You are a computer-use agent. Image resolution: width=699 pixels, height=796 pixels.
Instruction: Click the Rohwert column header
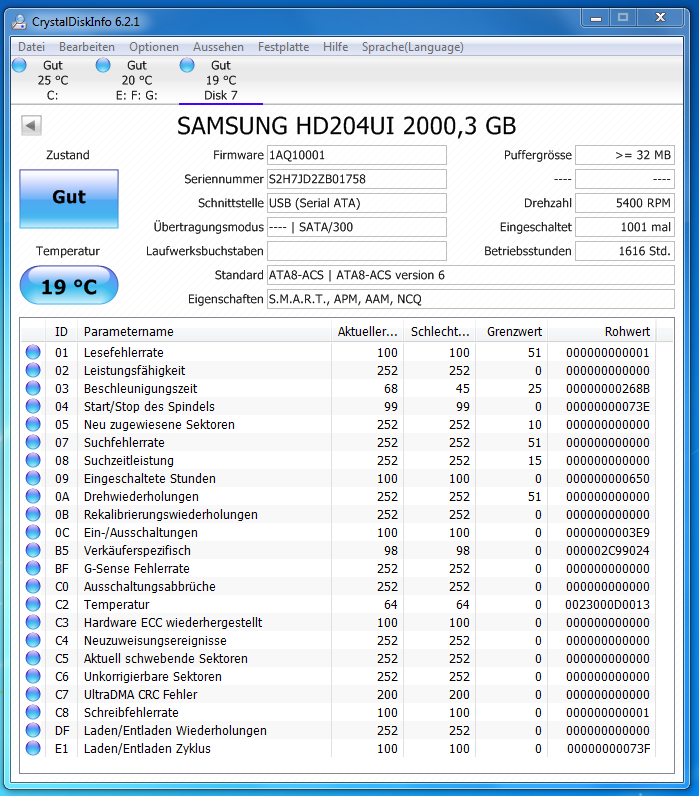602,331
